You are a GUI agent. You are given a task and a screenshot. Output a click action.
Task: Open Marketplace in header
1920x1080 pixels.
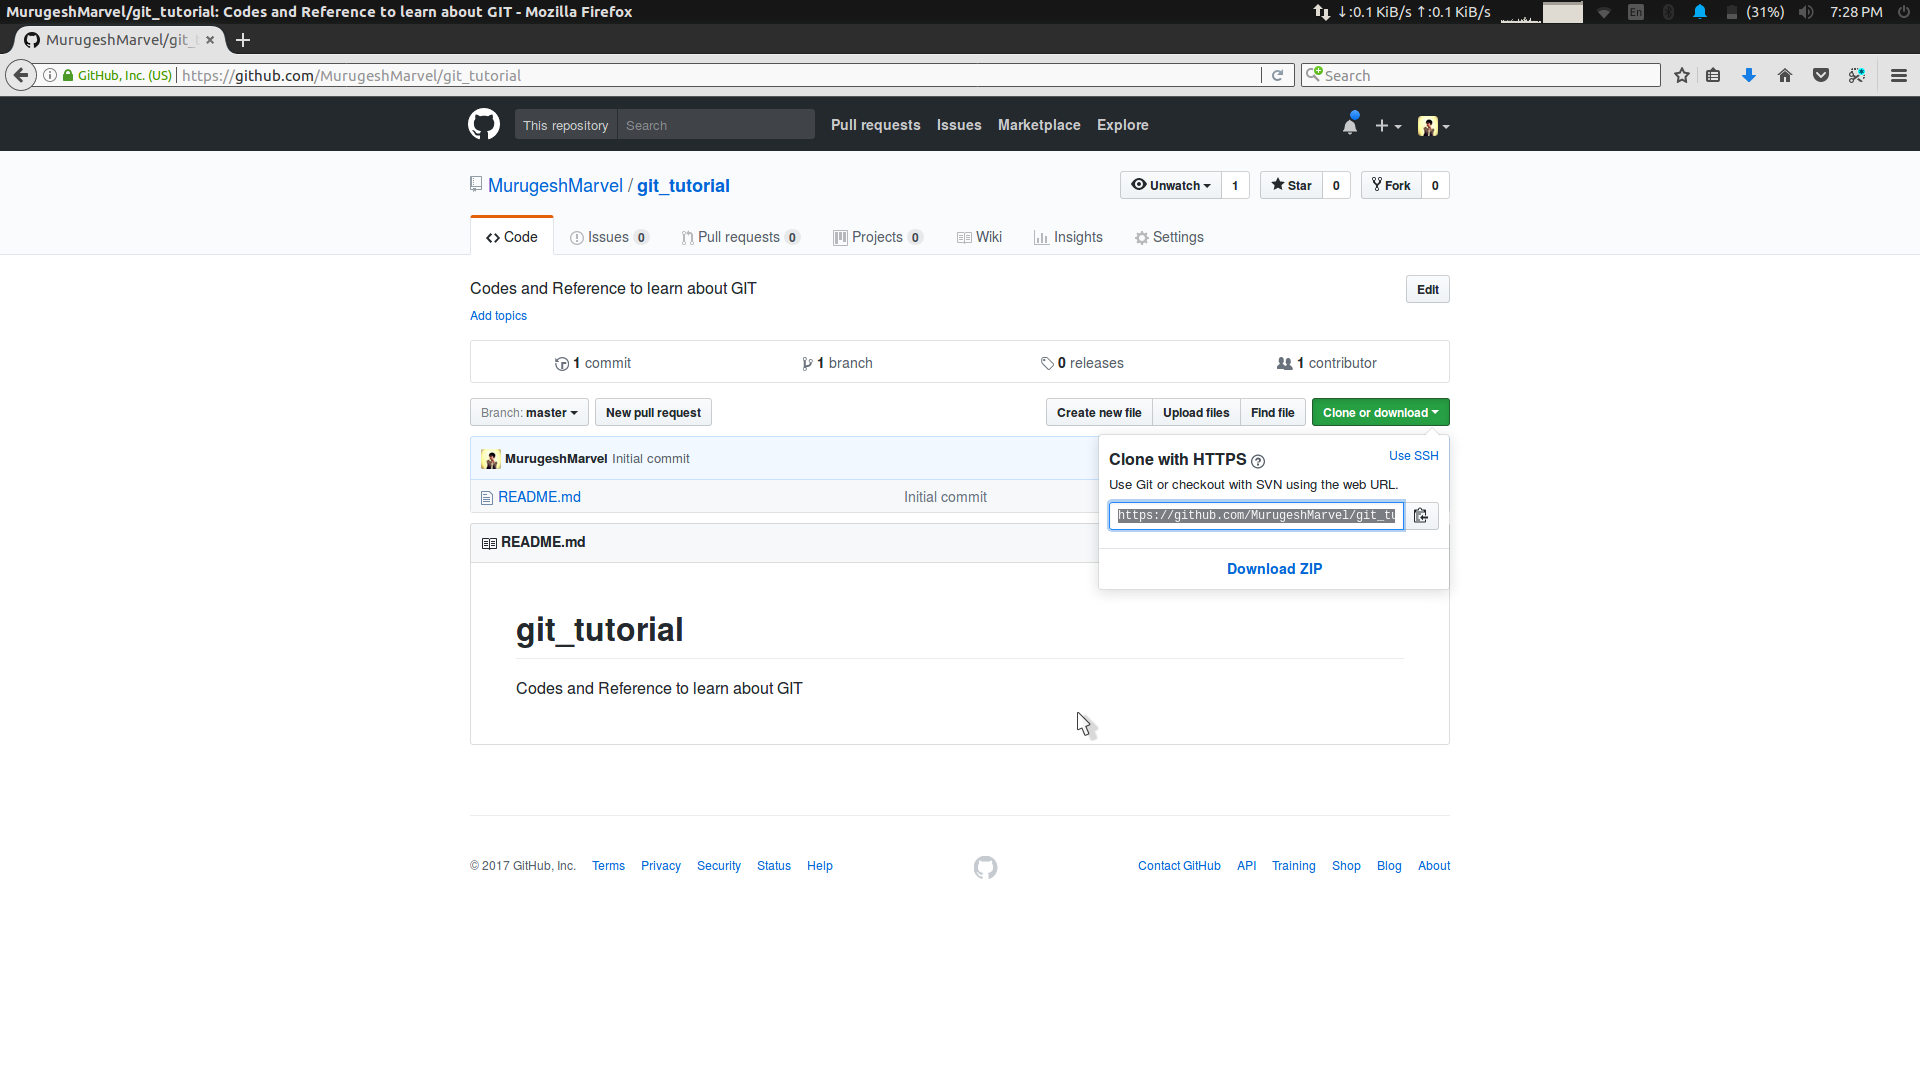click(x=1039, y=125)
